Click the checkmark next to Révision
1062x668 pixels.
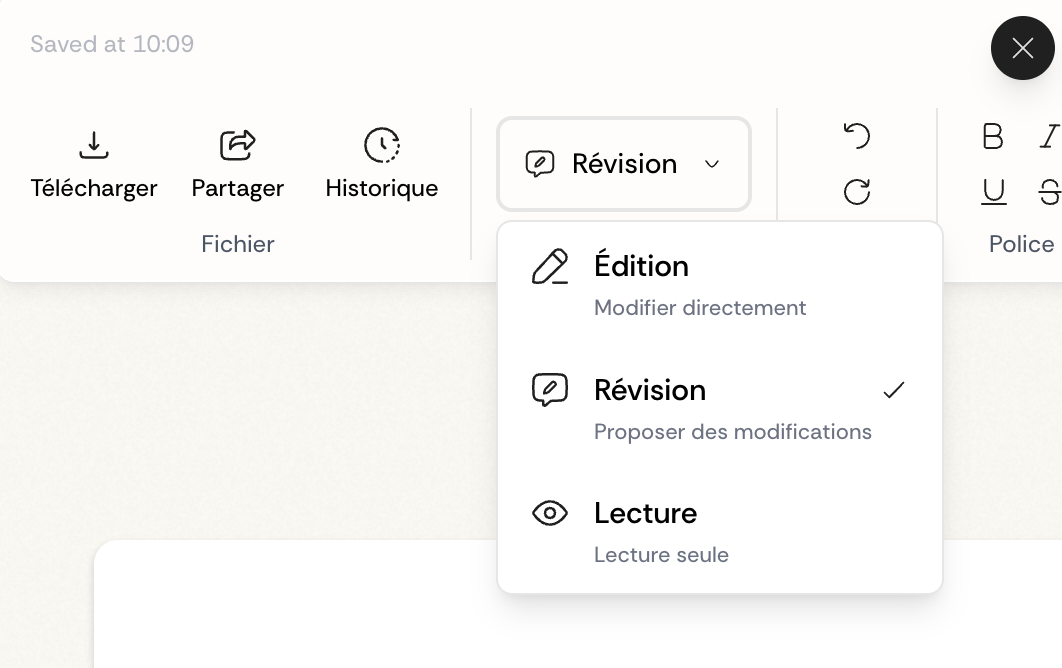pos(894,390)
